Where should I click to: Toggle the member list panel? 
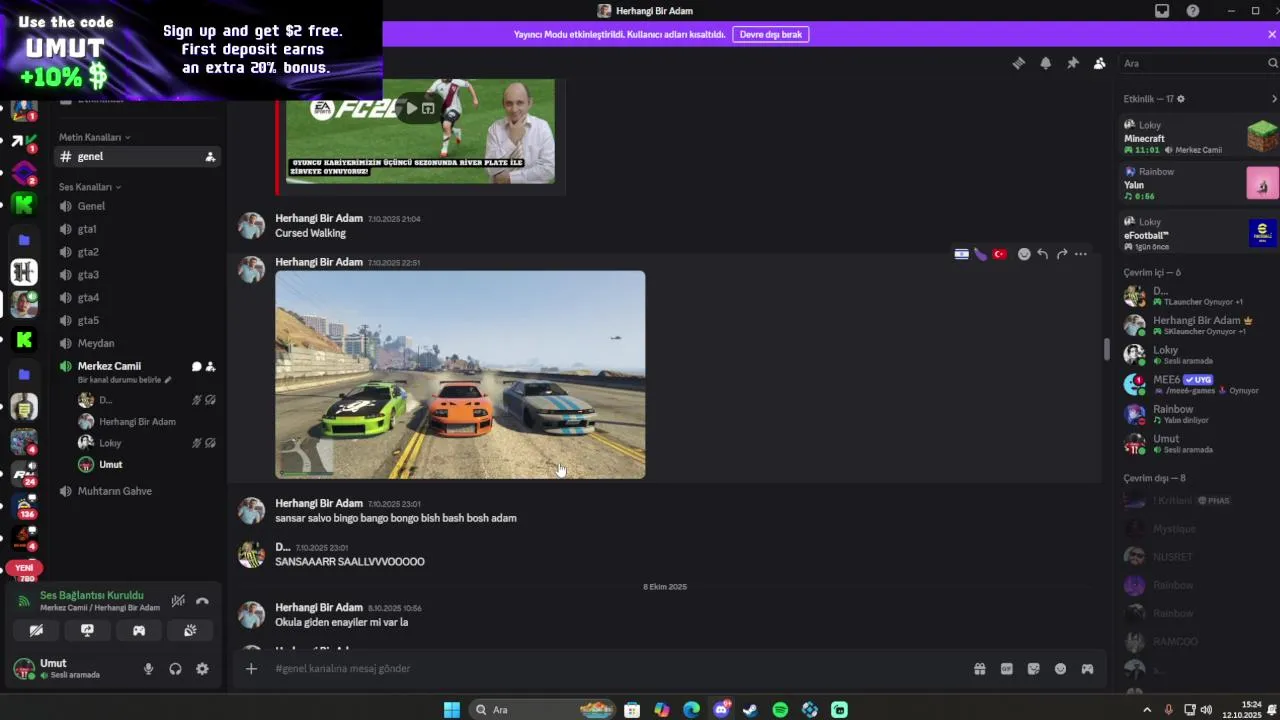click(x=1099, y=63)
